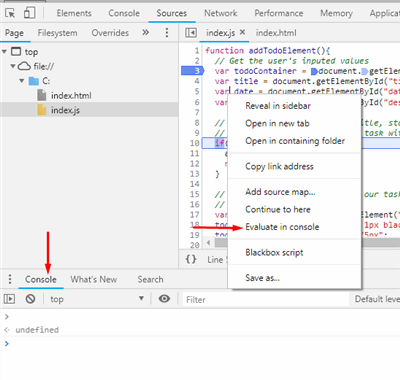Activate the inspect element picker icon
Viewport: 400px width, 380px height.
pos(10,13)
